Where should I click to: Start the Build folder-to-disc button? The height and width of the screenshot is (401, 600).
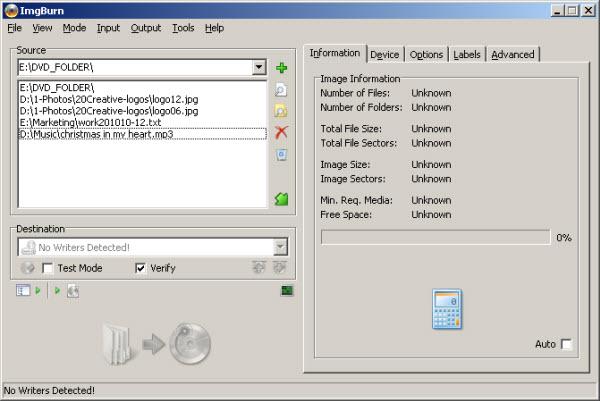(157, 344)
